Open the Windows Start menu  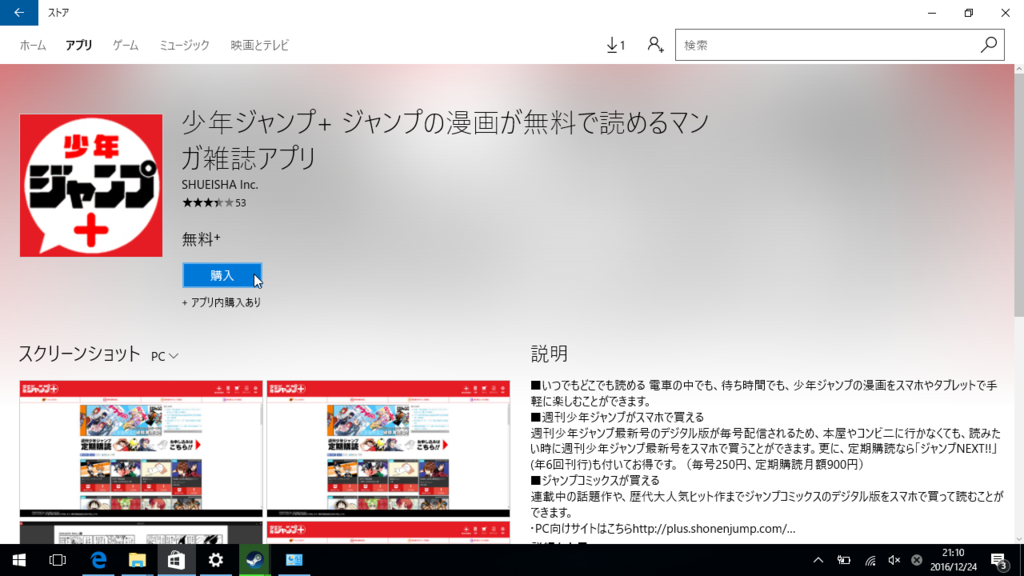pyautogui.click(x=19, y=560)
